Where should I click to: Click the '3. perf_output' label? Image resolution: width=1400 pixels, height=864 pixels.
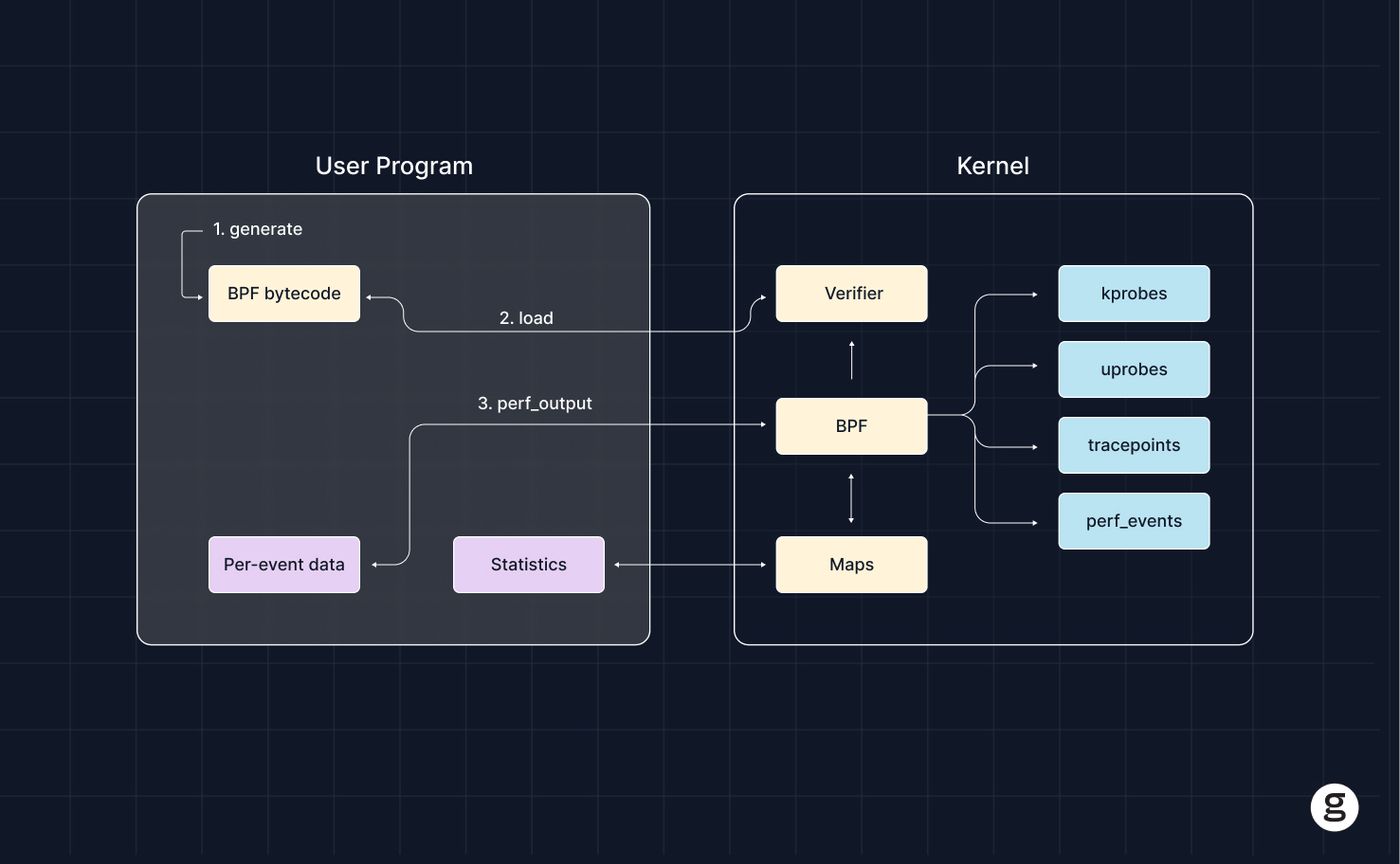point(535,403)
